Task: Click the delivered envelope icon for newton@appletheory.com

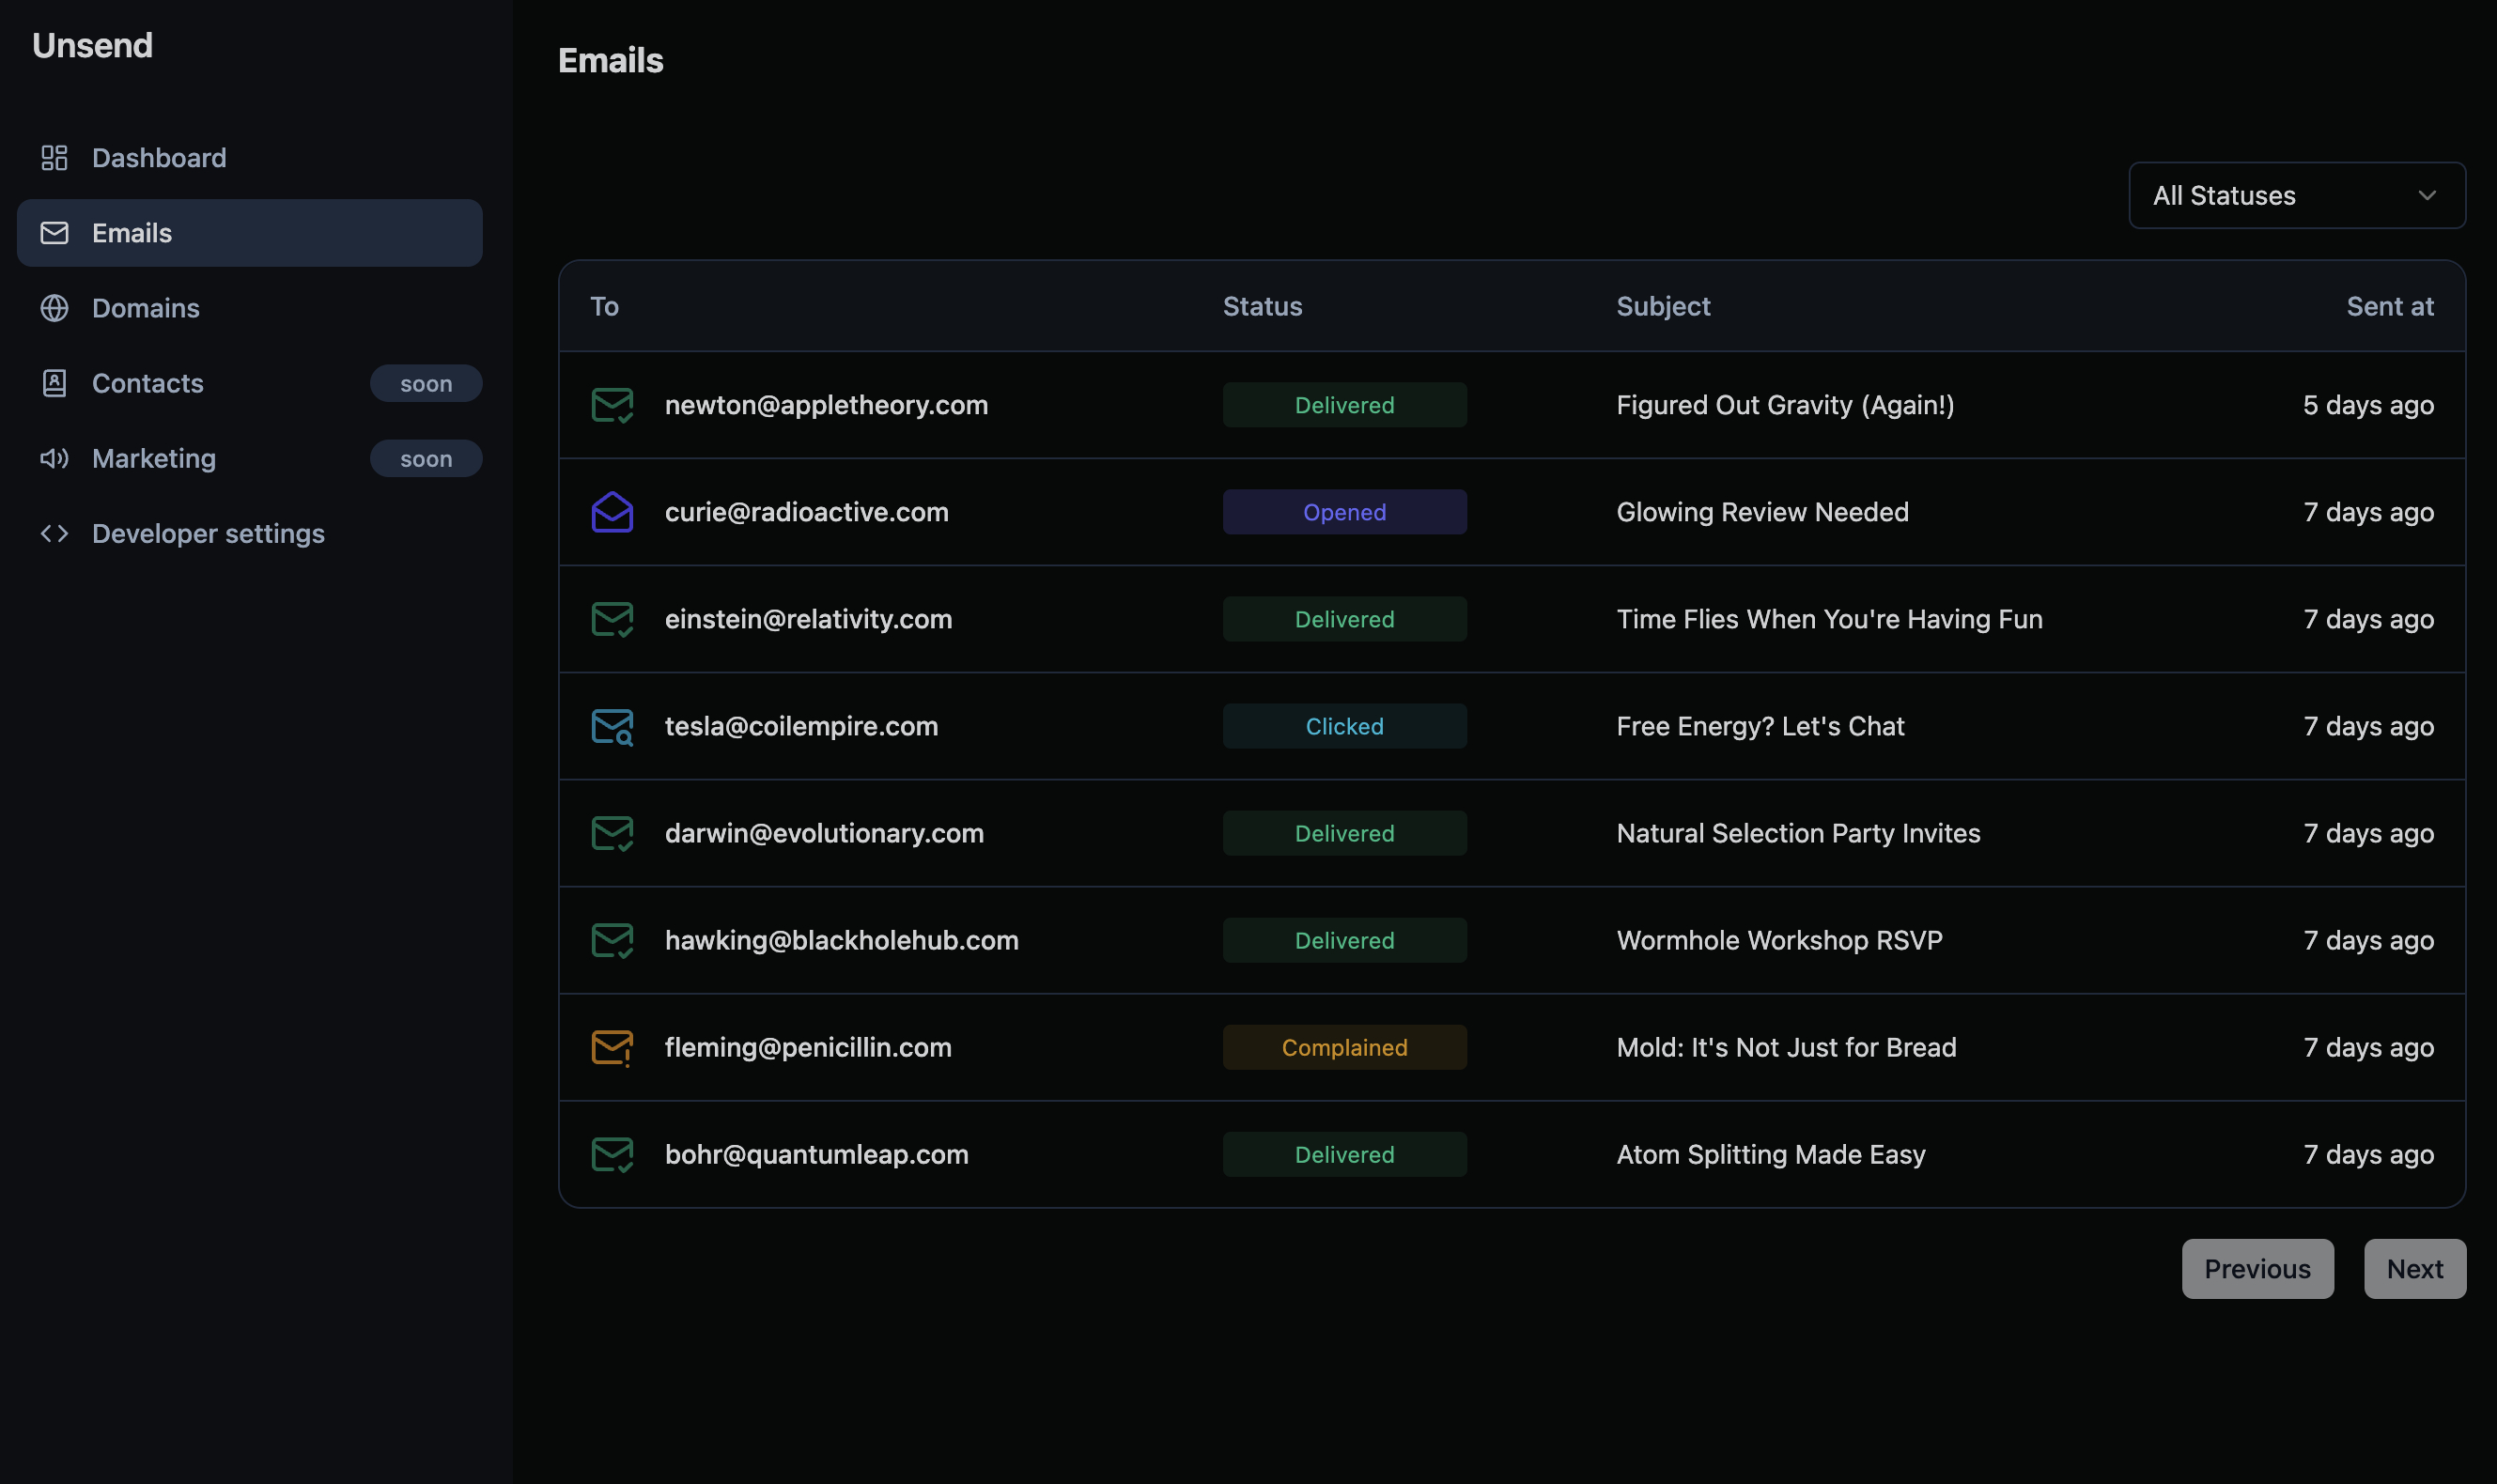Action: [612, 405]
